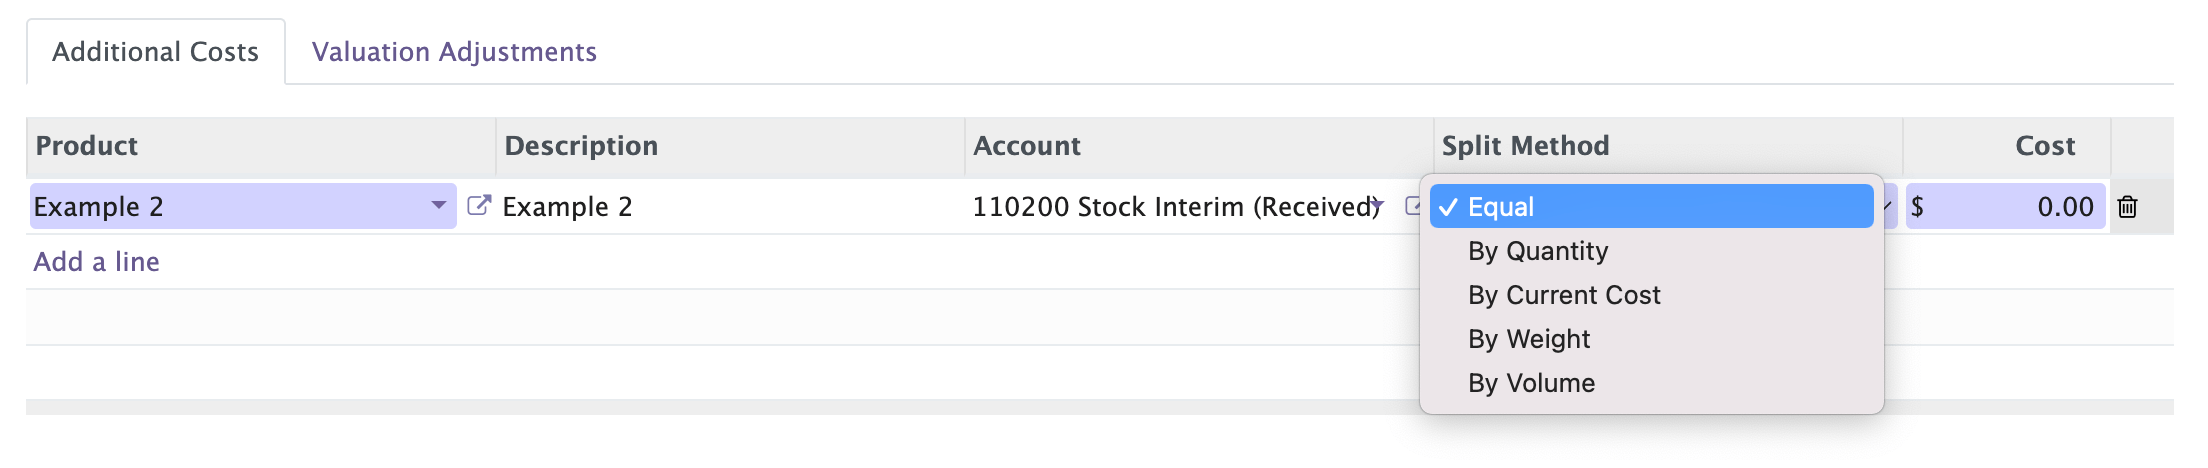Image resolution: width=2208 pixels, height=468 pixels.
Task: Choose By Quantity split method
Action: click(x=1538, y=251)
